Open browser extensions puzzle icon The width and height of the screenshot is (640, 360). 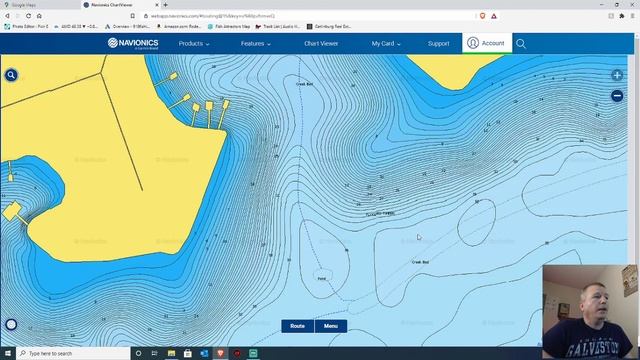tap(622, 16)
